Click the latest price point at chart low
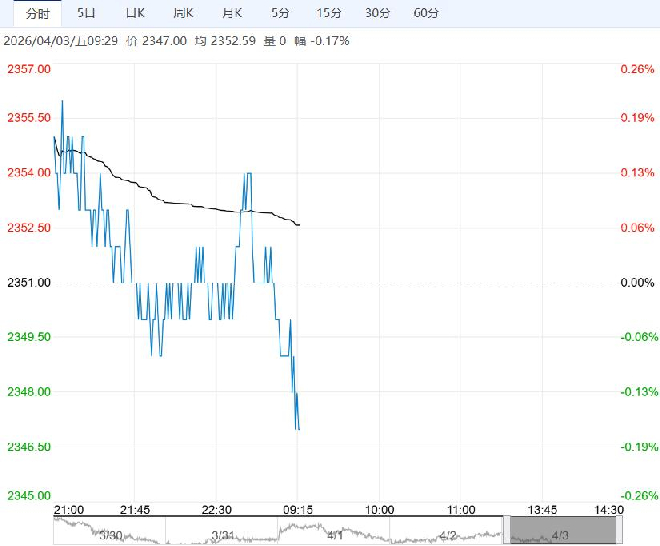Image resolution: width=660 pixels, height=546 pixels. pyautogui.click(x=298, y=429)
